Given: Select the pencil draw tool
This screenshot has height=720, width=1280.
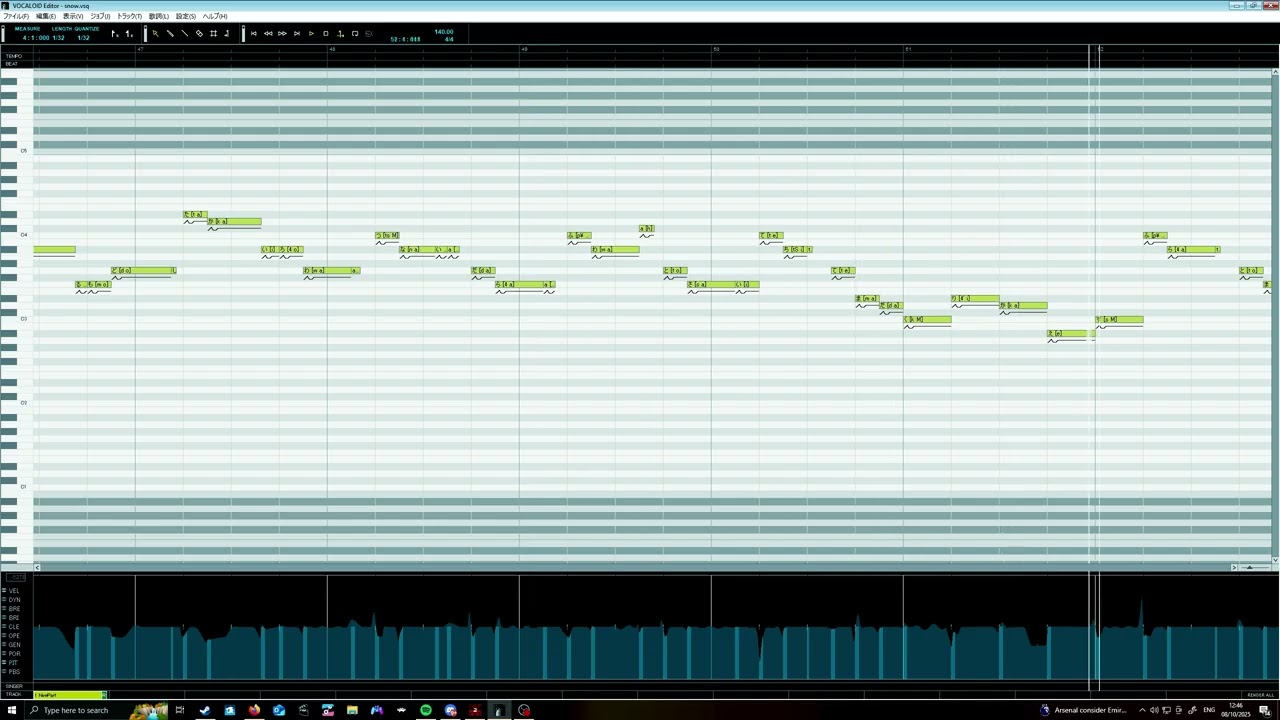Looking at the screenshot, I should tap(170, 33).
